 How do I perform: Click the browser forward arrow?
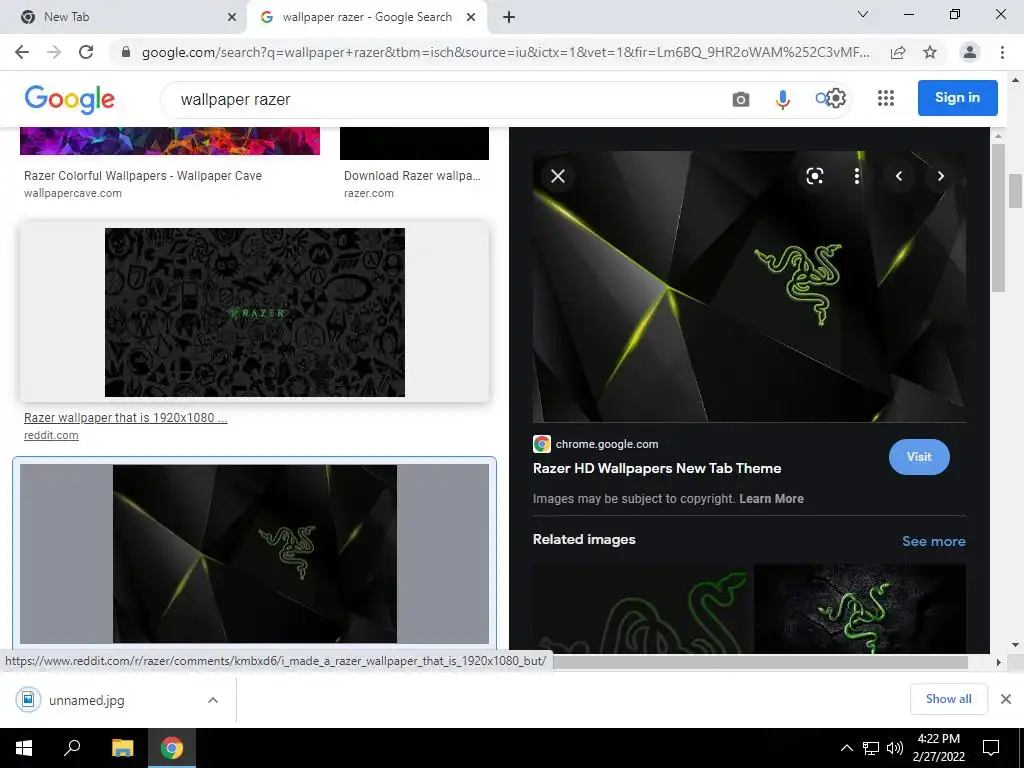pos(54,52)
